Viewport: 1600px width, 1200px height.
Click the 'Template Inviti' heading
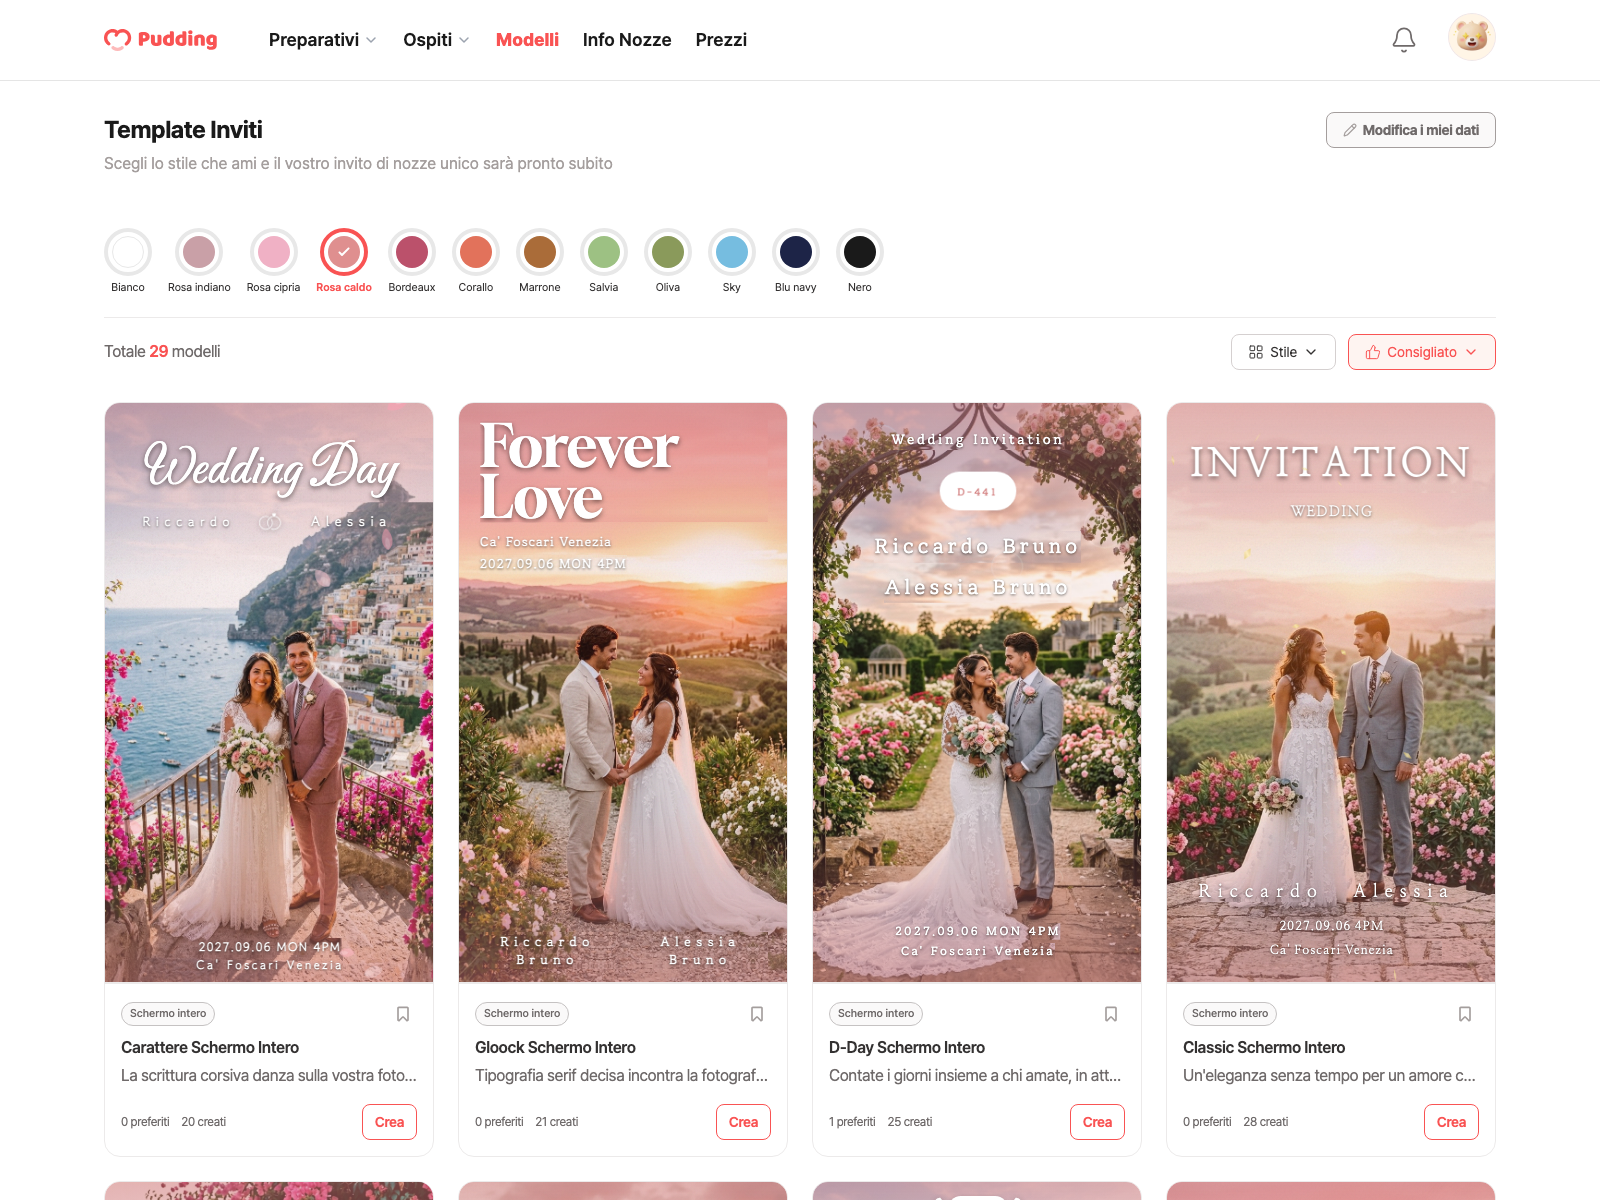(183, 130)
